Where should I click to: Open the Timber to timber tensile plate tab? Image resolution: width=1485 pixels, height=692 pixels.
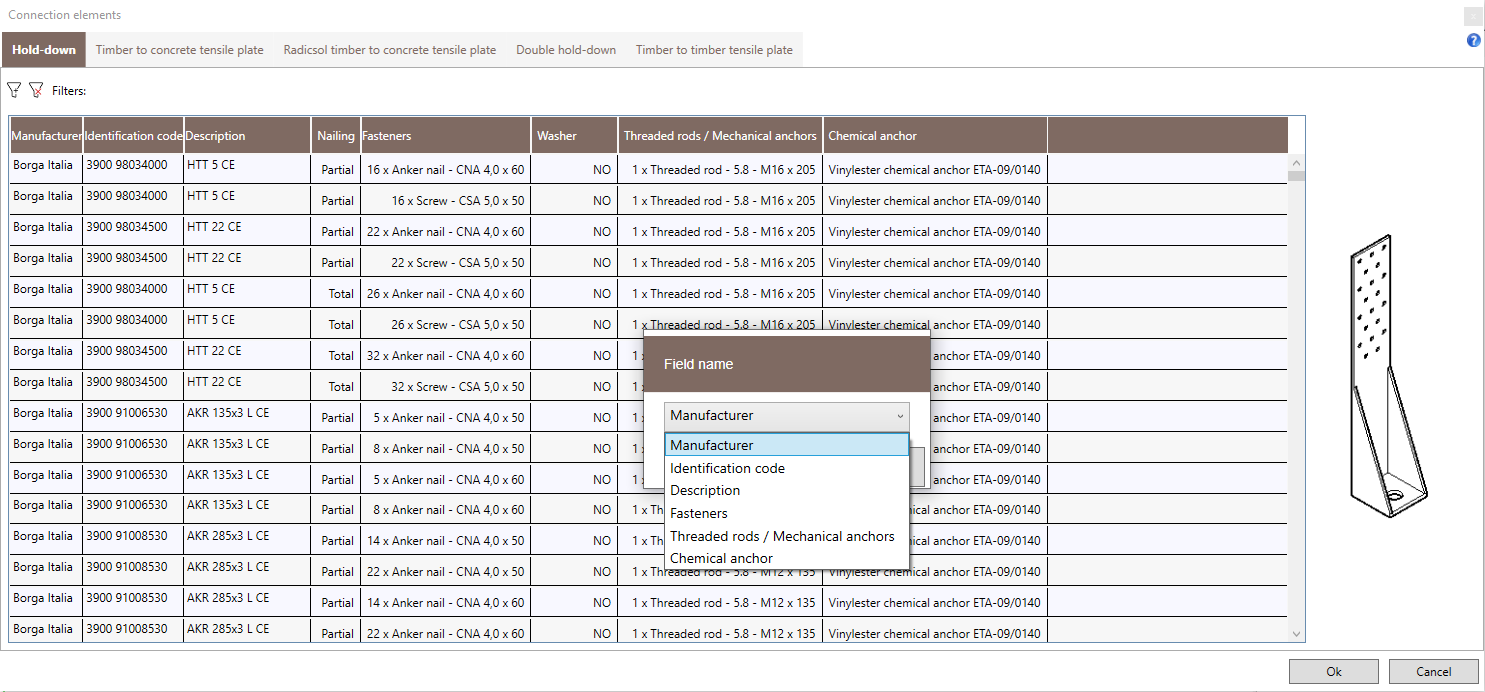pyautogui.click(x=714, y=50)
